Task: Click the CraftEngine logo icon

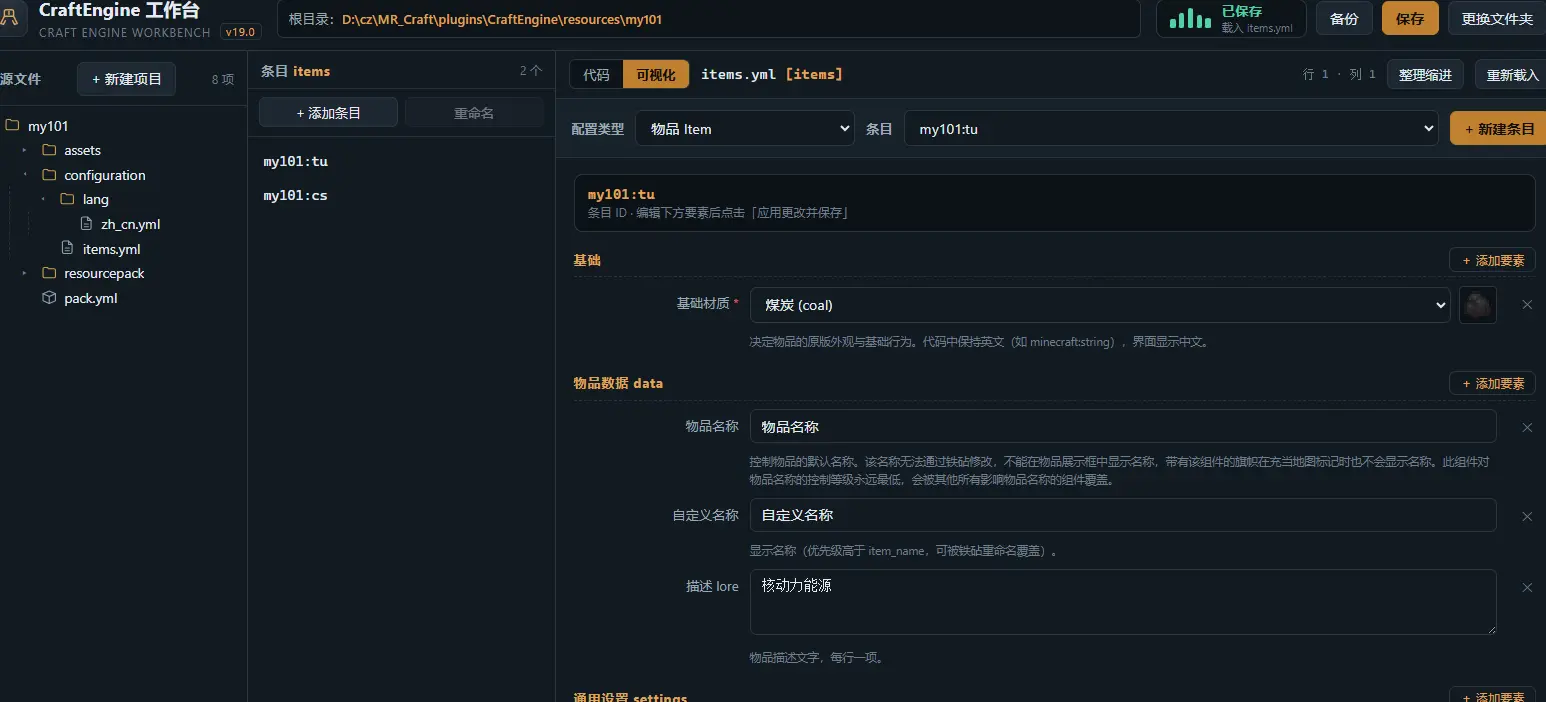Action: (x=10, y=18)
